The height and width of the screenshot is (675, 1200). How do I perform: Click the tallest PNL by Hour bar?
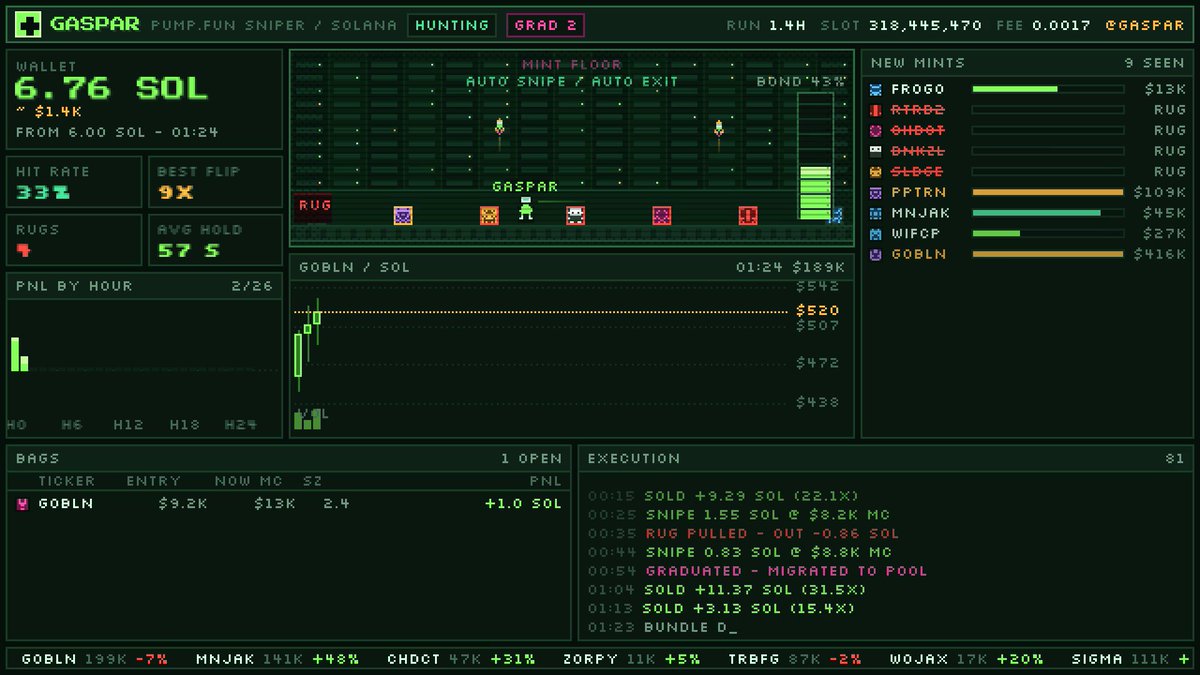coord(15,354)
